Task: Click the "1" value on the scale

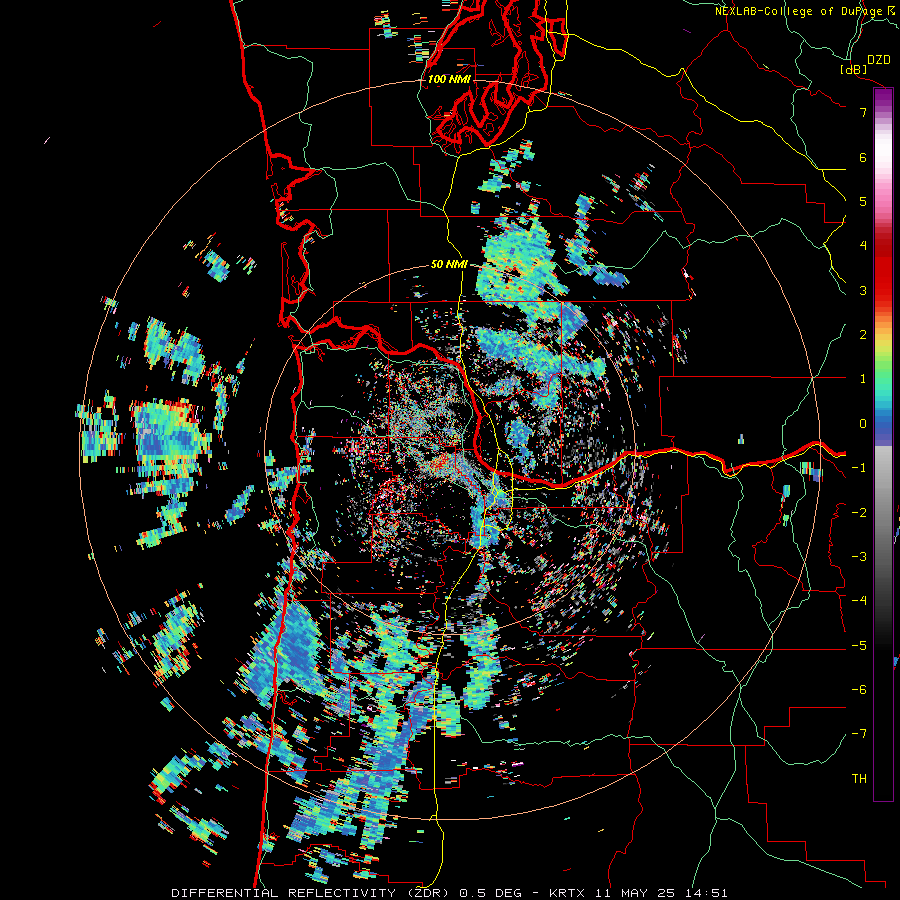Action: pos(863,379)
